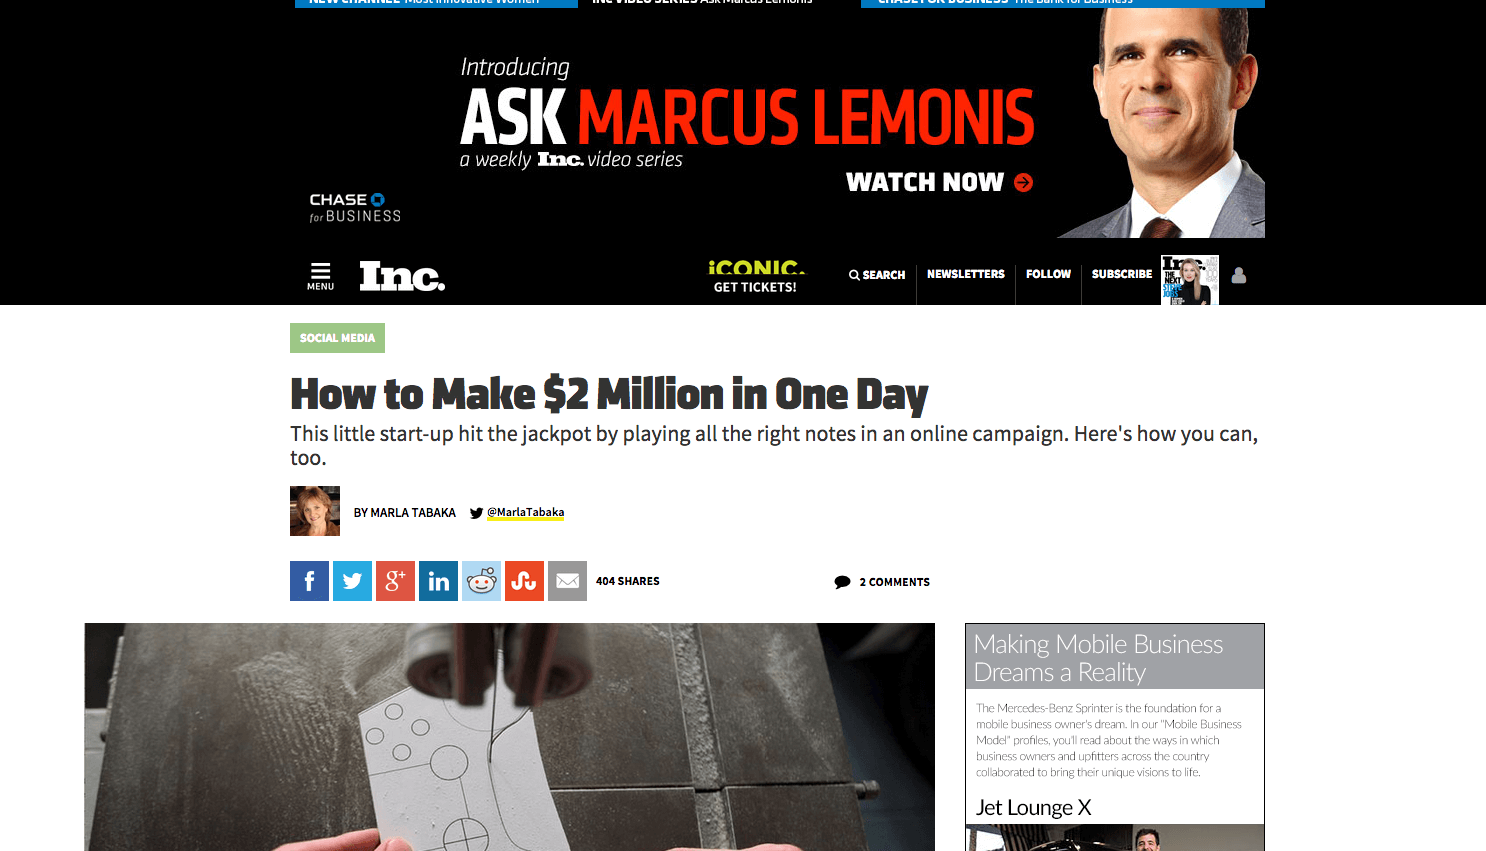
Task: Open the @MarlaTabaka Twitter link
Action: tap(525, 512)
